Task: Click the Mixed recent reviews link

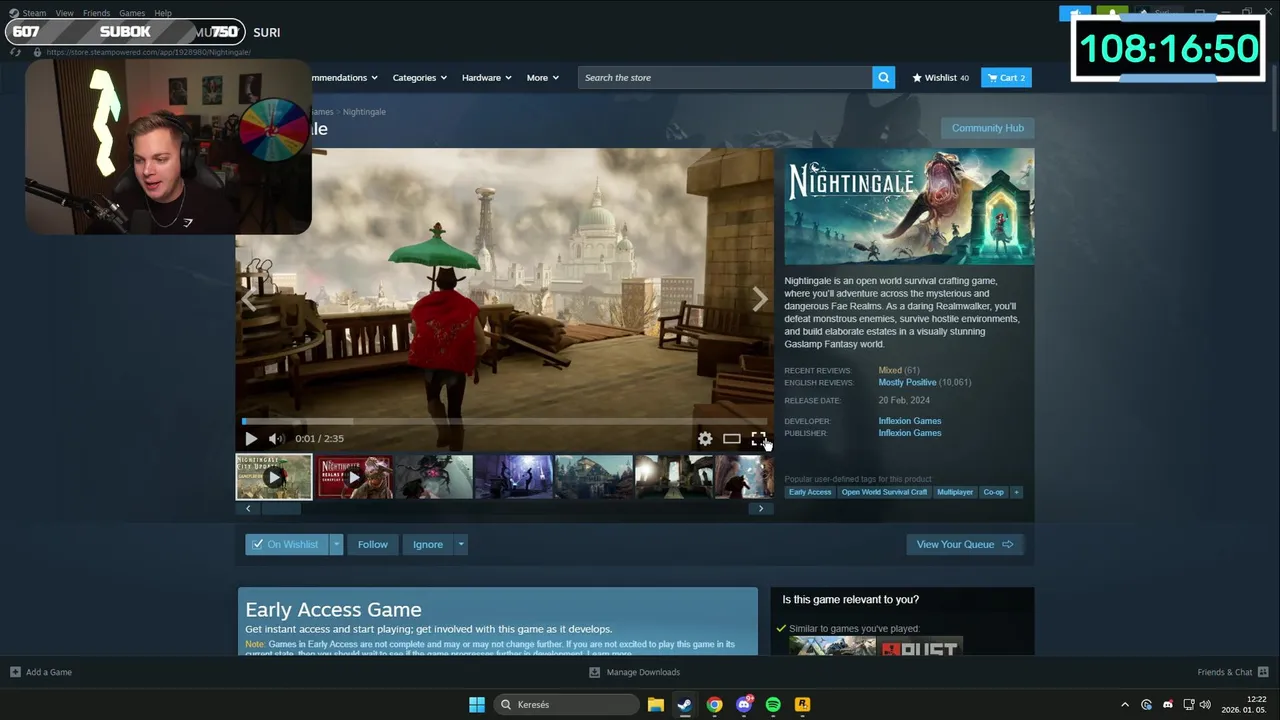Action: coord(890,370)
